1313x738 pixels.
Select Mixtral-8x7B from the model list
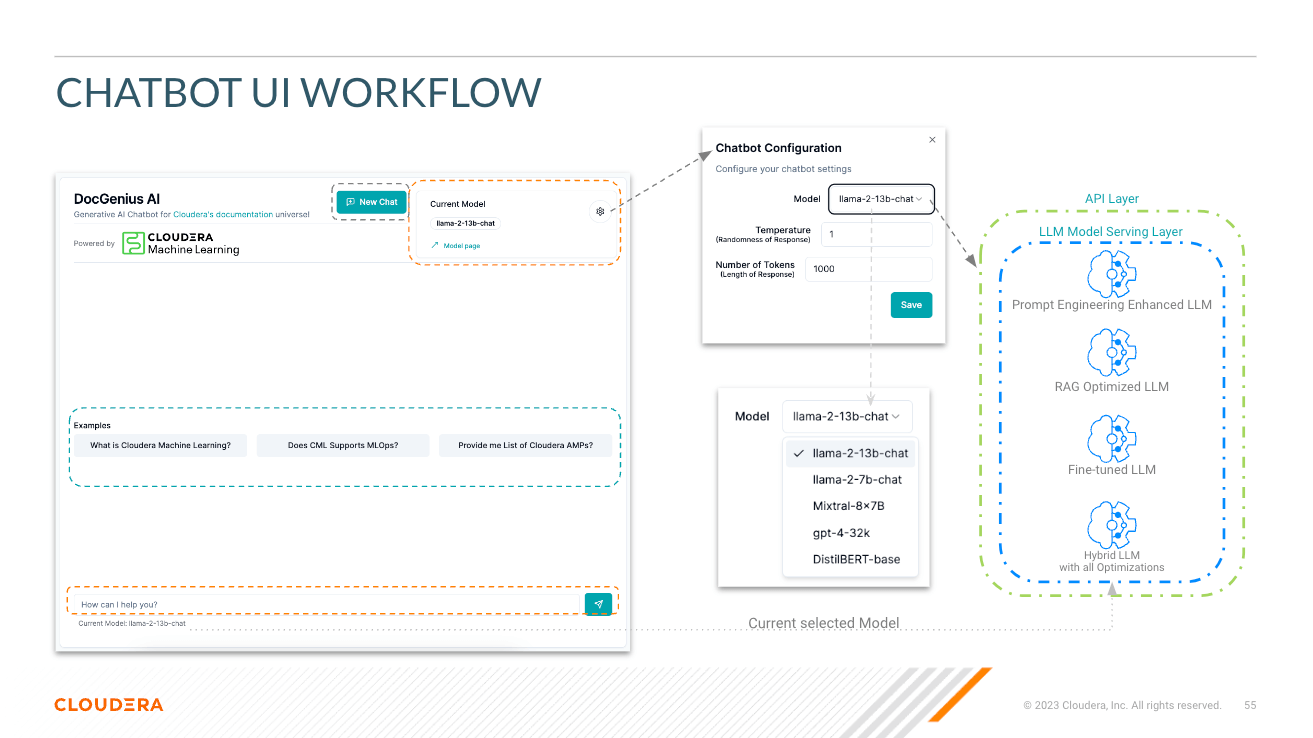(x=850, y=506)
